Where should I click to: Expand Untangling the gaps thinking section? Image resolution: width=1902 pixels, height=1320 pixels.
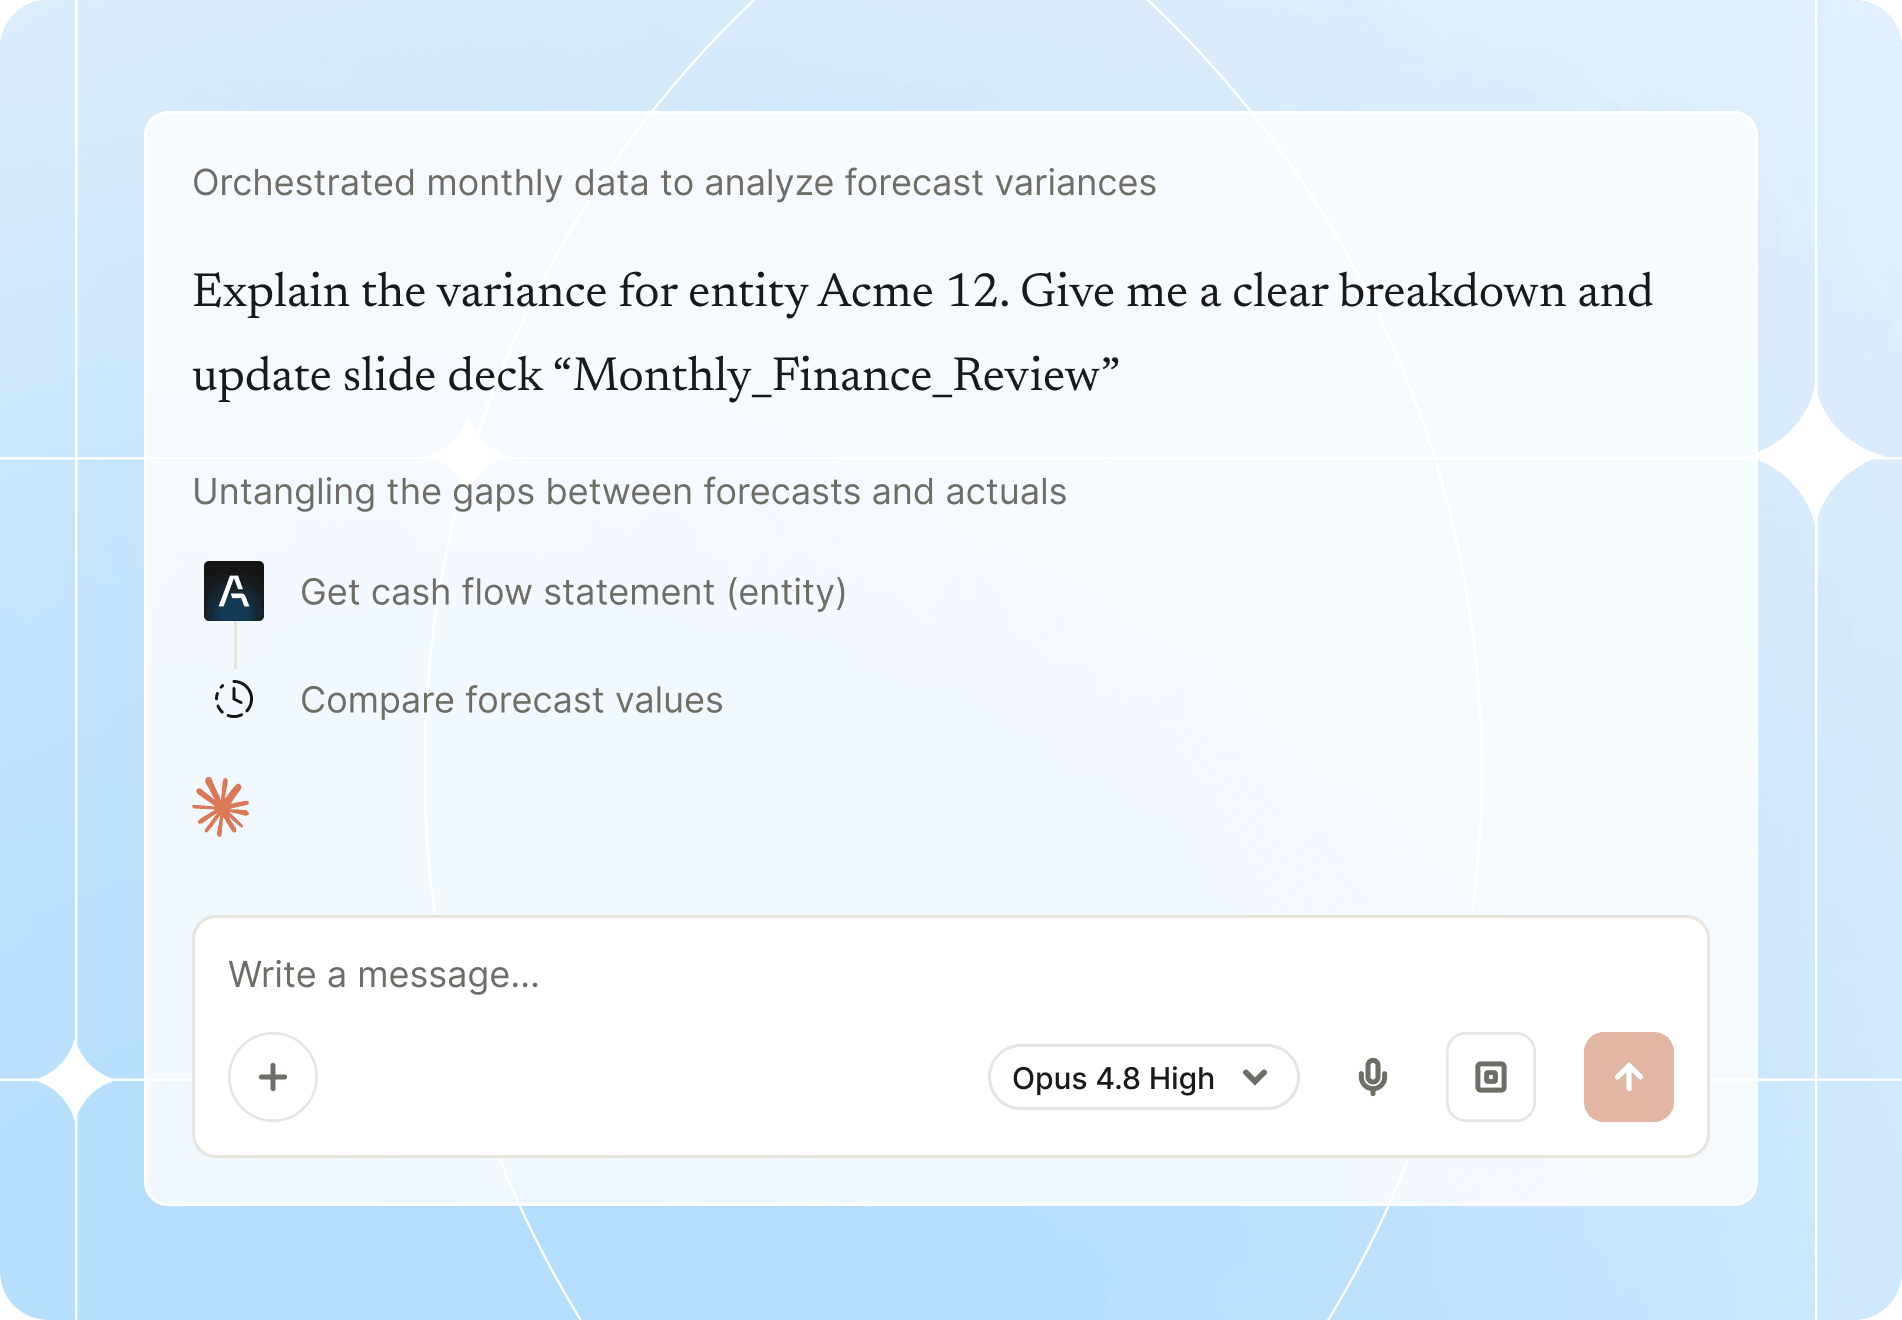630,492
